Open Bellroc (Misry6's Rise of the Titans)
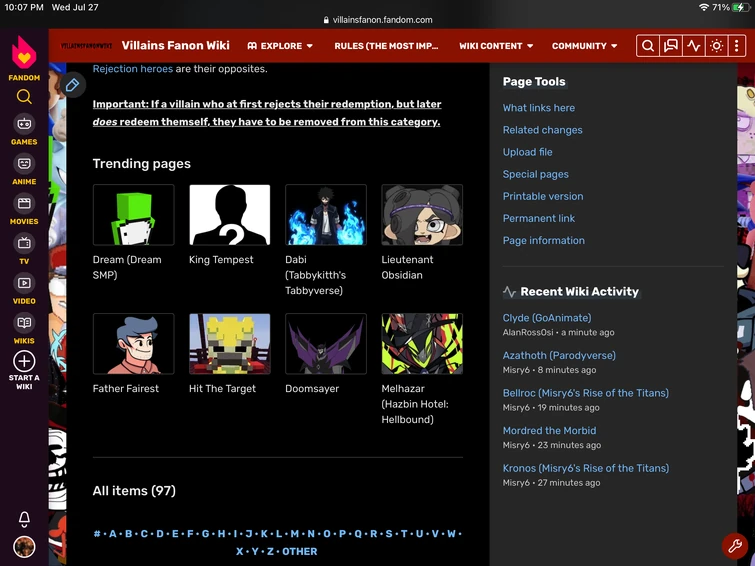755x566 pixels. coord(586,393)
